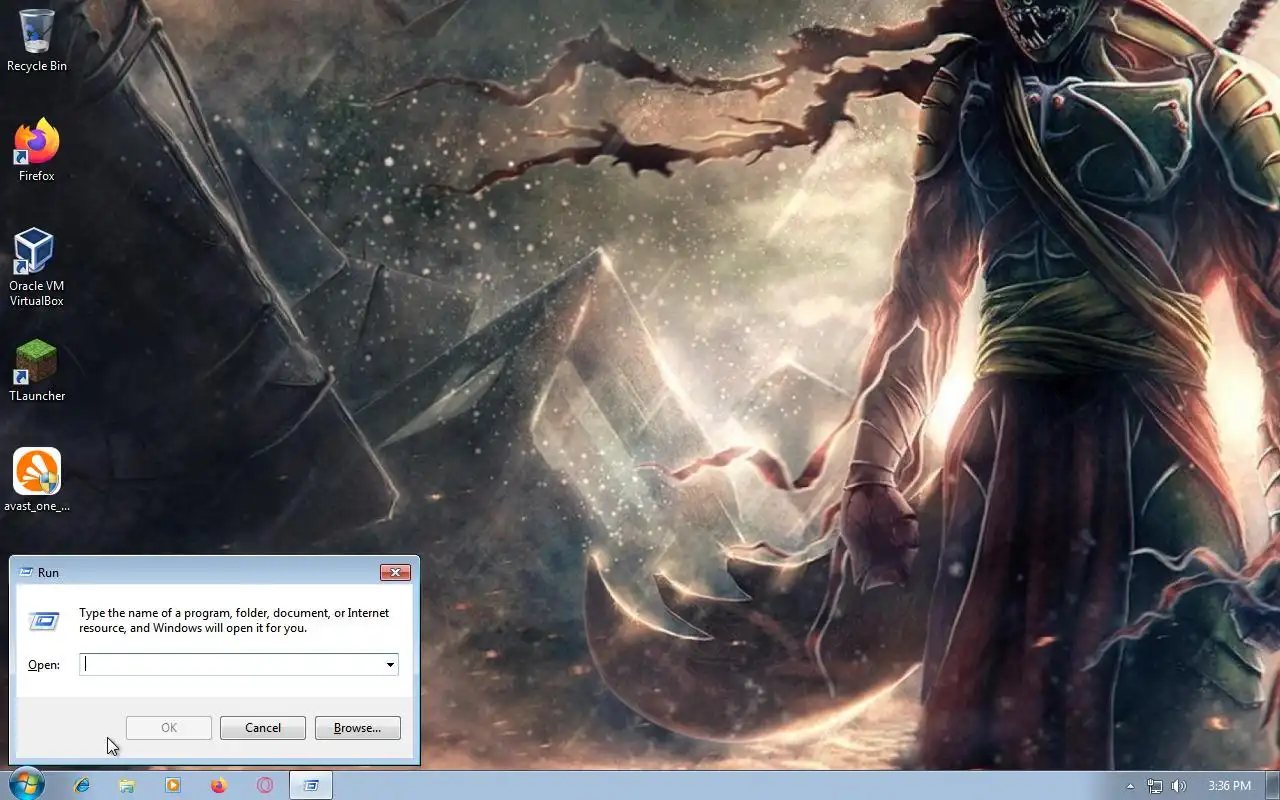Click the Run program icon beside the description

pyautogui.click(x=44, y=621)
